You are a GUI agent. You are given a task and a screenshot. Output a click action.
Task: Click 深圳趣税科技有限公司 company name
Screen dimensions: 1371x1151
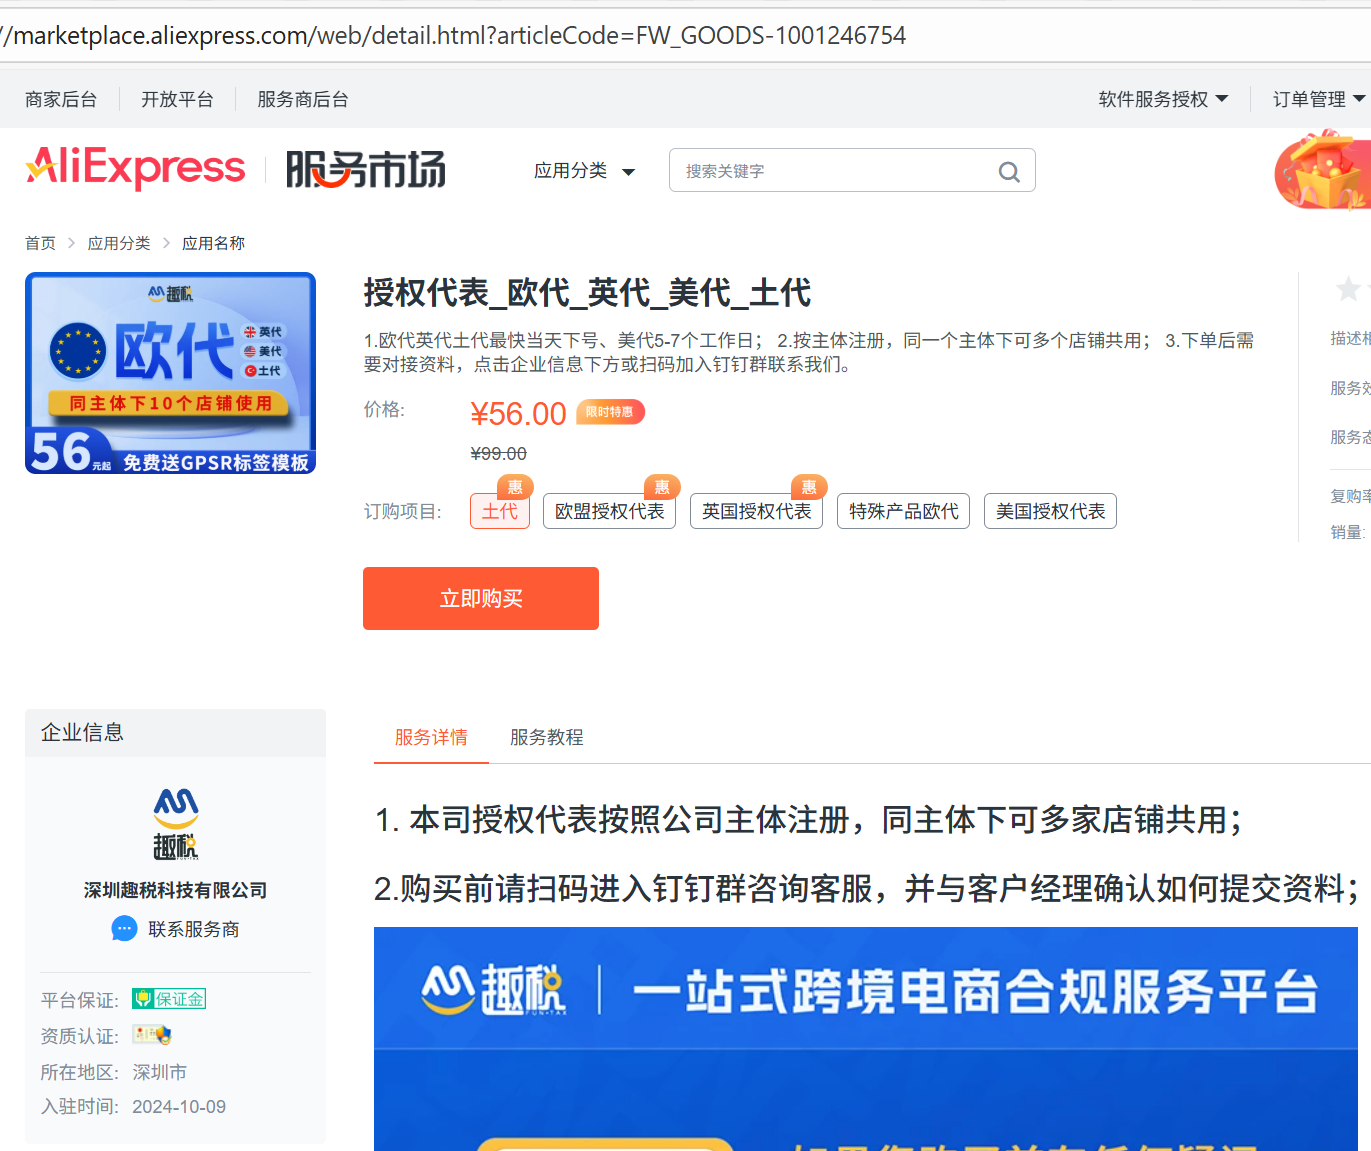(x=176, y=890)
